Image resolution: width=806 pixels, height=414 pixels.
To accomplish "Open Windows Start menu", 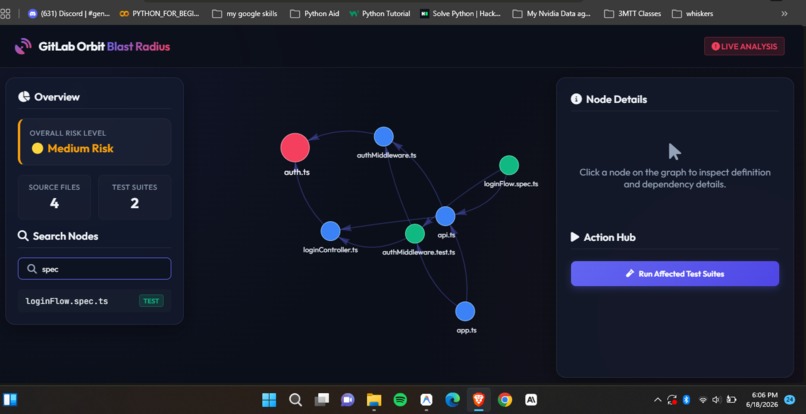I will click(x=269, y=400).
